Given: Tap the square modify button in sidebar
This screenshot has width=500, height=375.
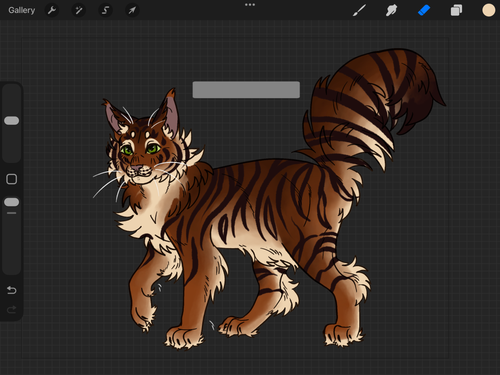Looking at the screenshot, I should tap(12, 179).
